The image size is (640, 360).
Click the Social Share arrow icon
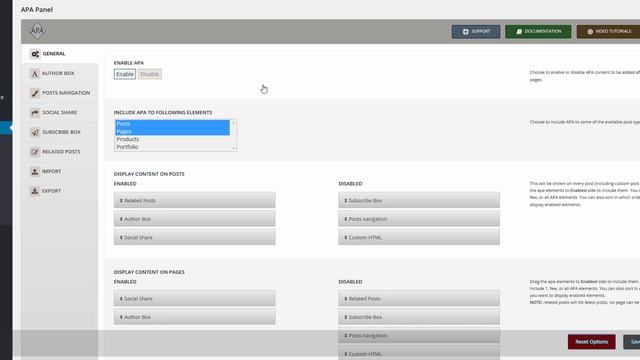point(35,113)
